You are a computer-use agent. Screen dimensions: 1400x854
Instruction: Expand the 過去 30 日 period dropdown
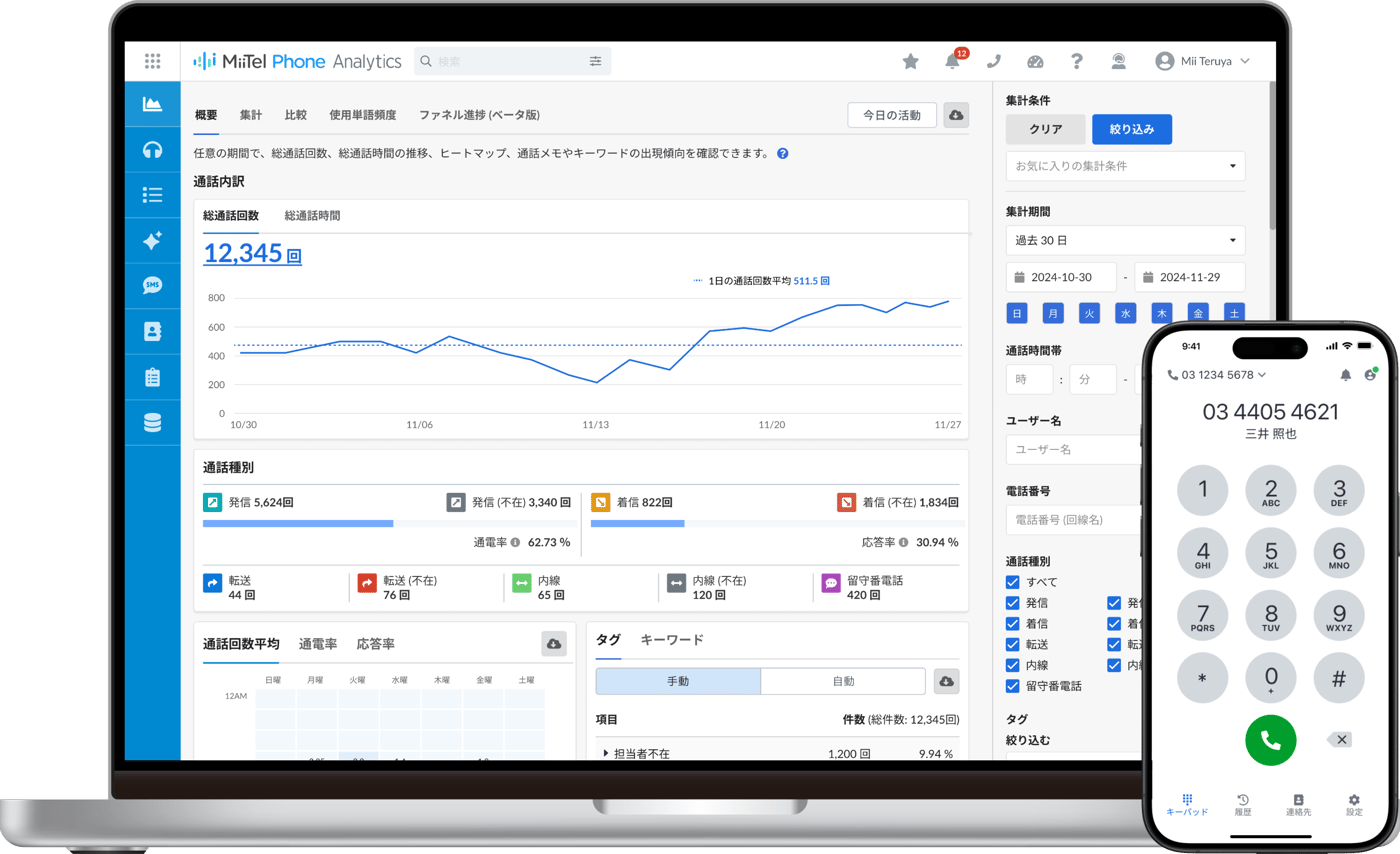[1125, 240]
